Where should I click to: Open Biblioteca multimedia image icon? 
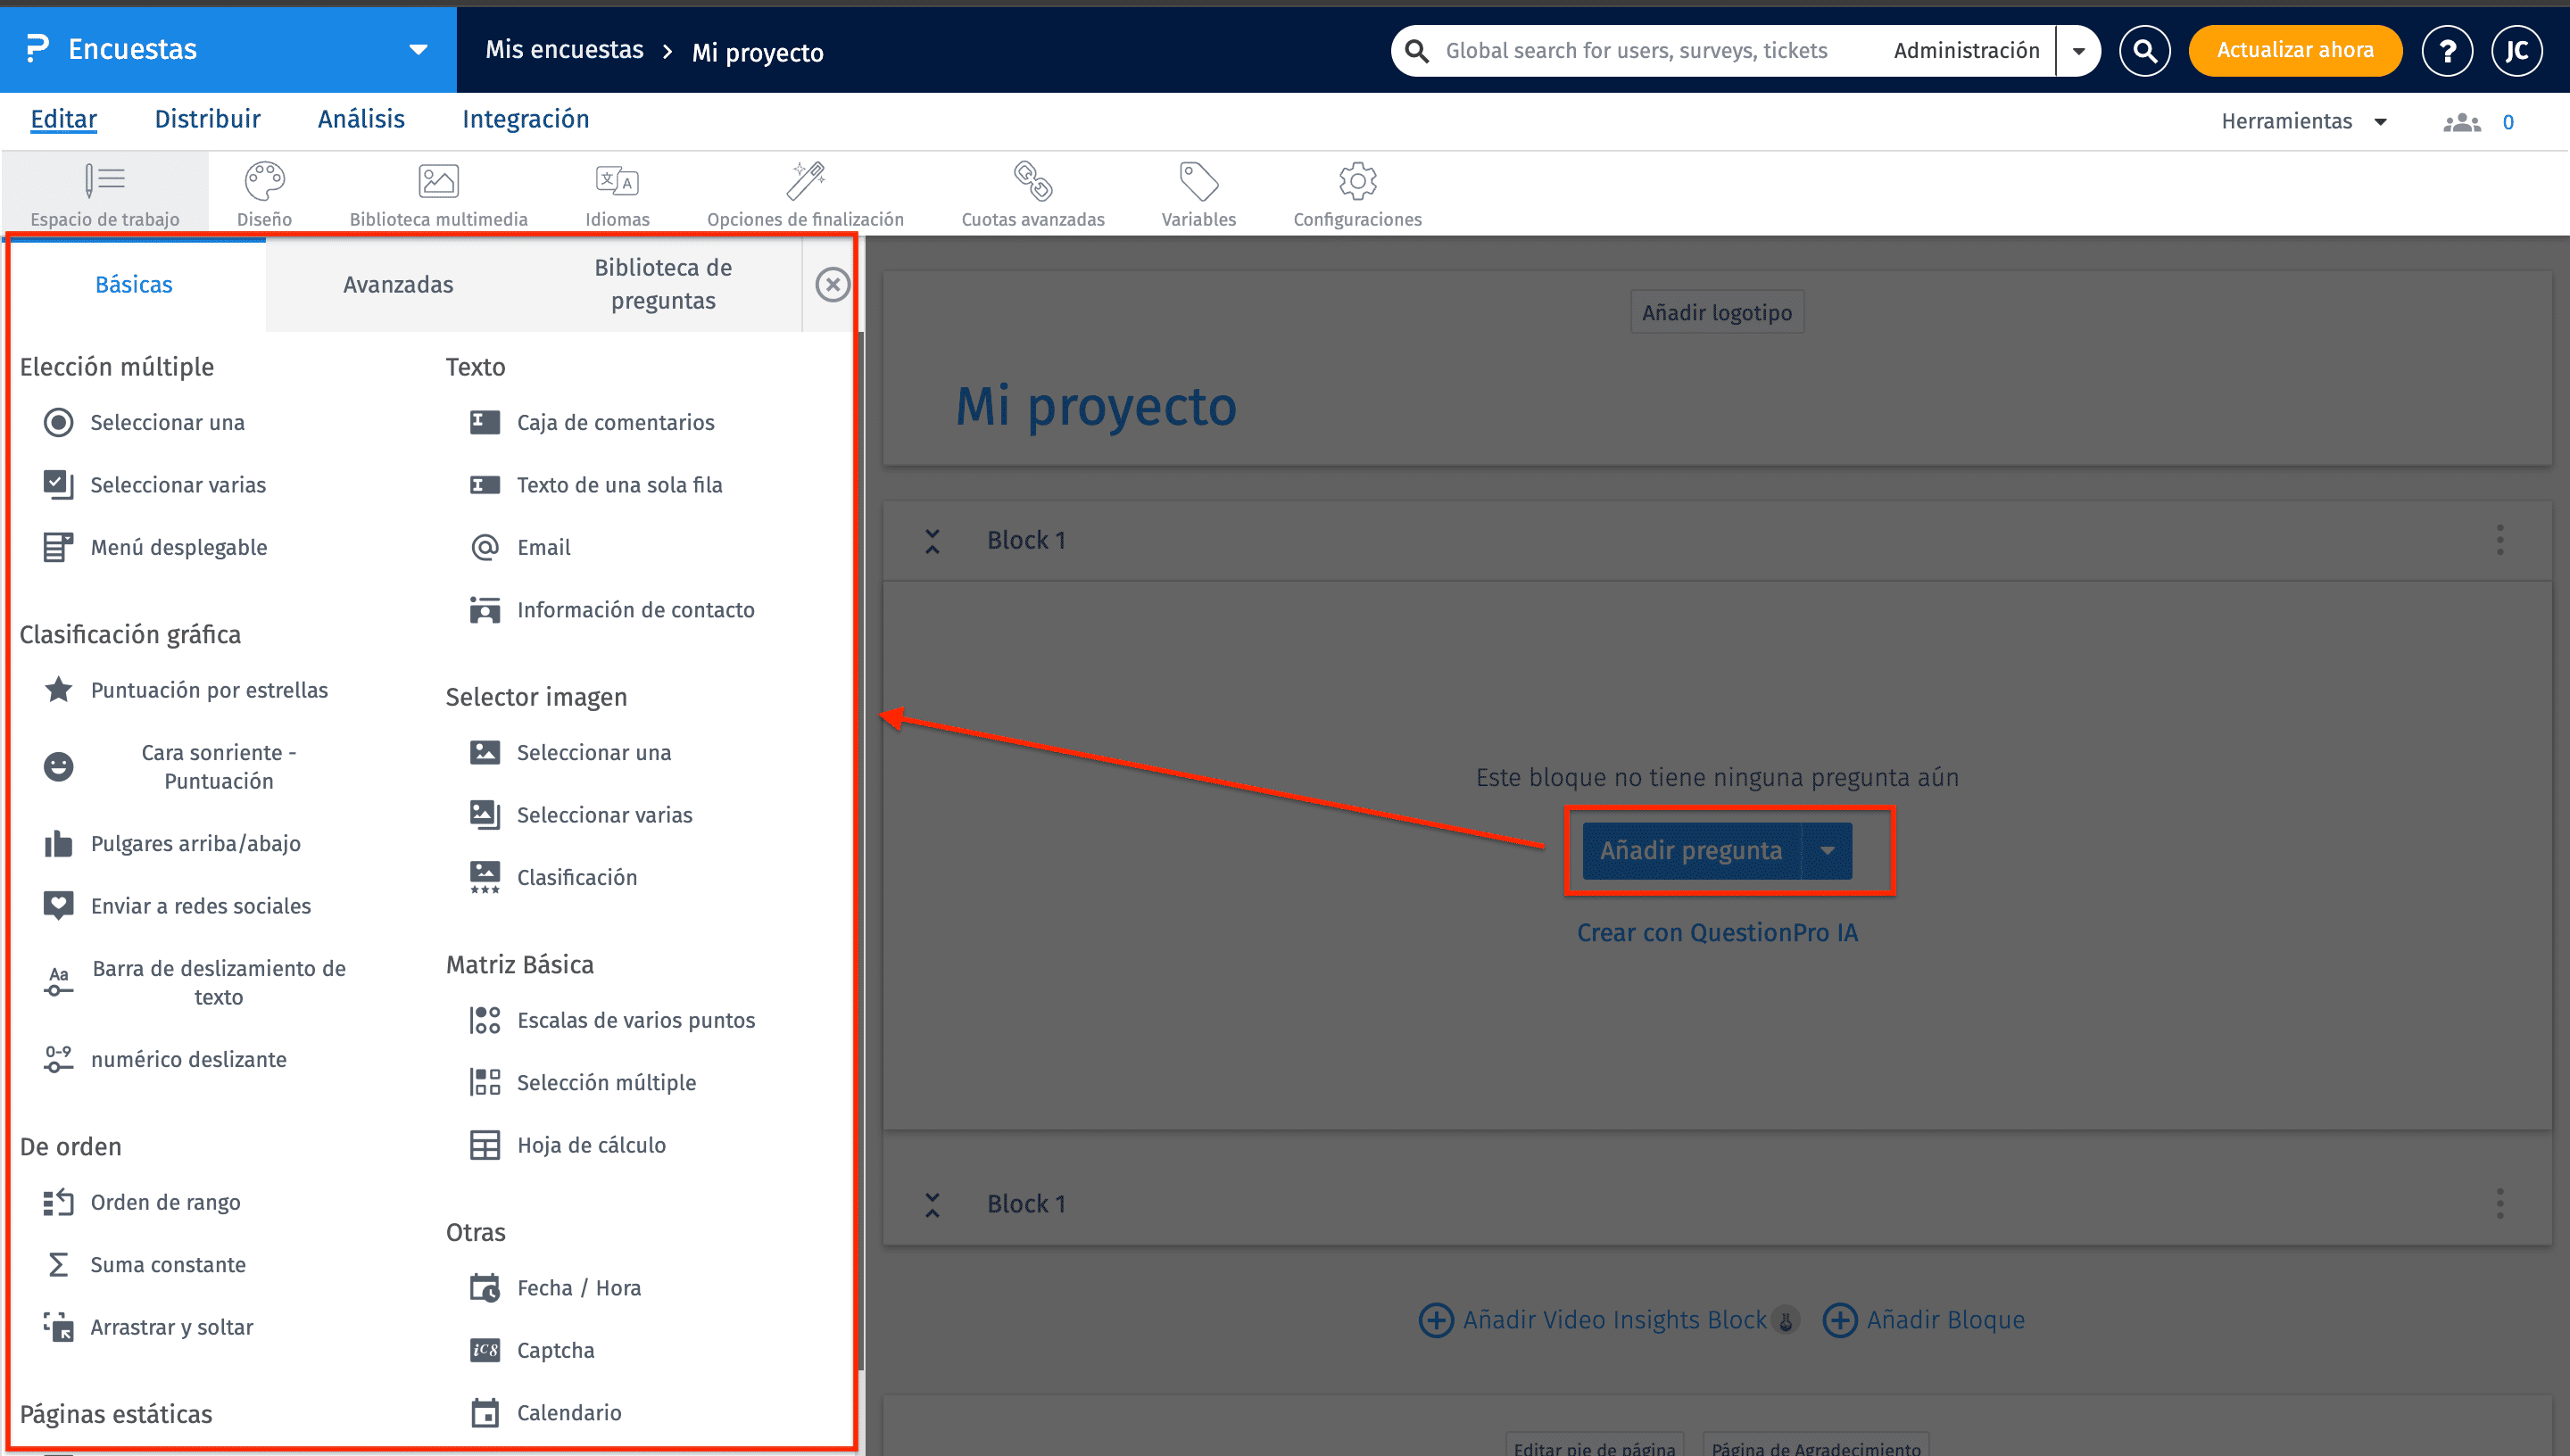point(438,182)
